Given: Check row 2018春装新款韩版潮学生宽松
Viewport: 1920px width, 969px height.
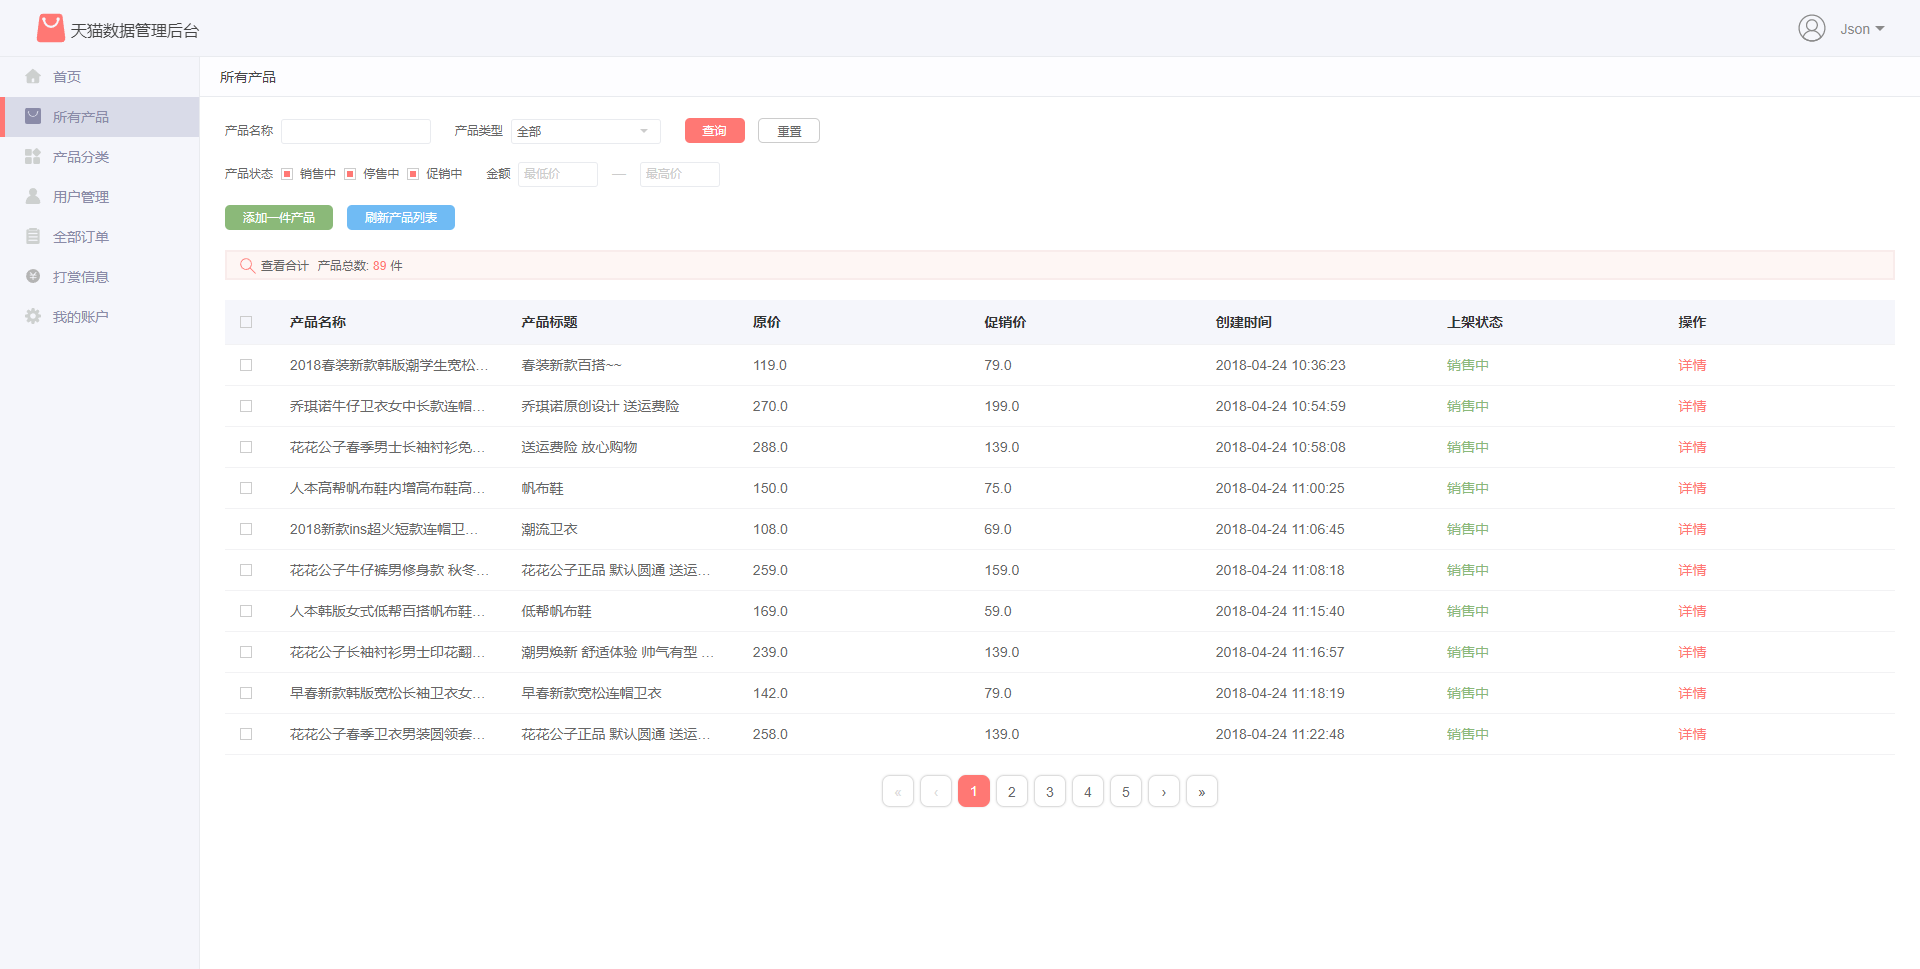Looking at the screenshot, I should [246, 365].
